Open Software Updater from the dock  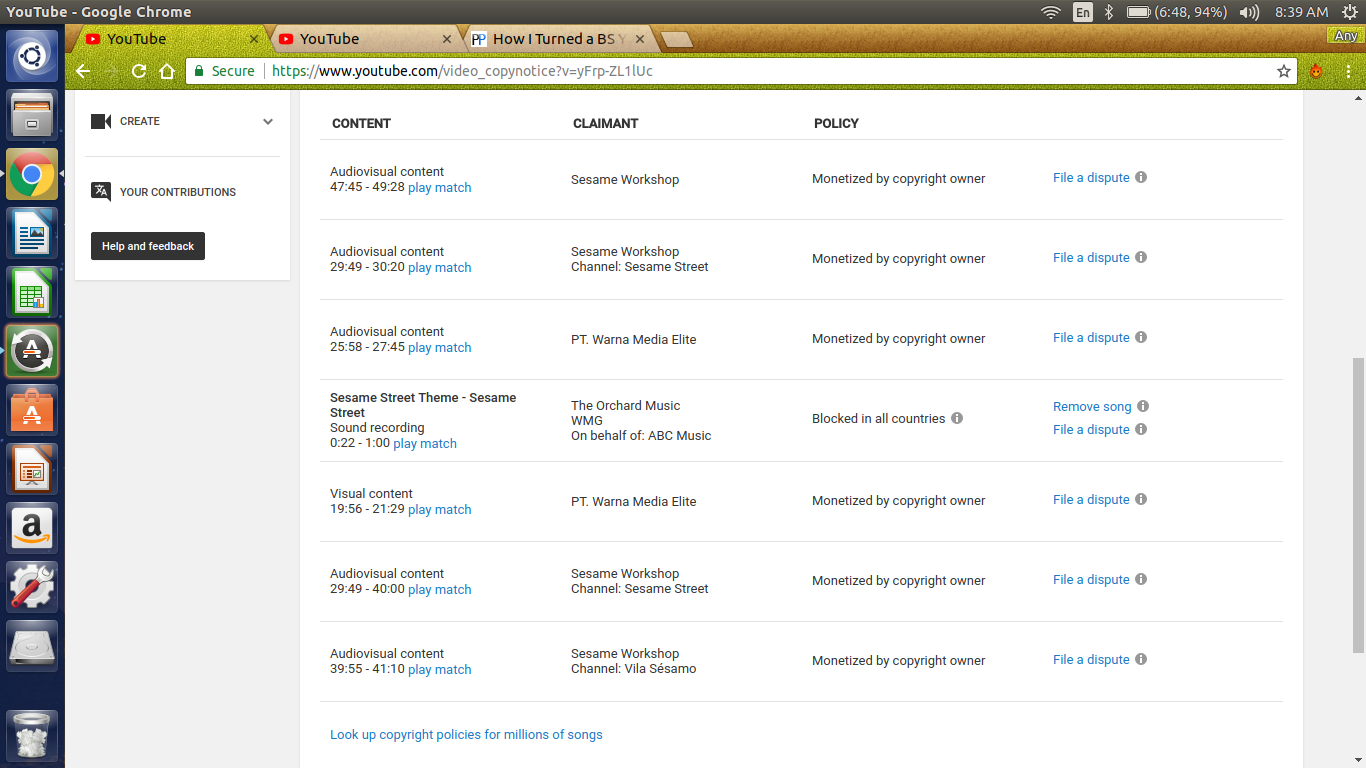click(32, 351)
